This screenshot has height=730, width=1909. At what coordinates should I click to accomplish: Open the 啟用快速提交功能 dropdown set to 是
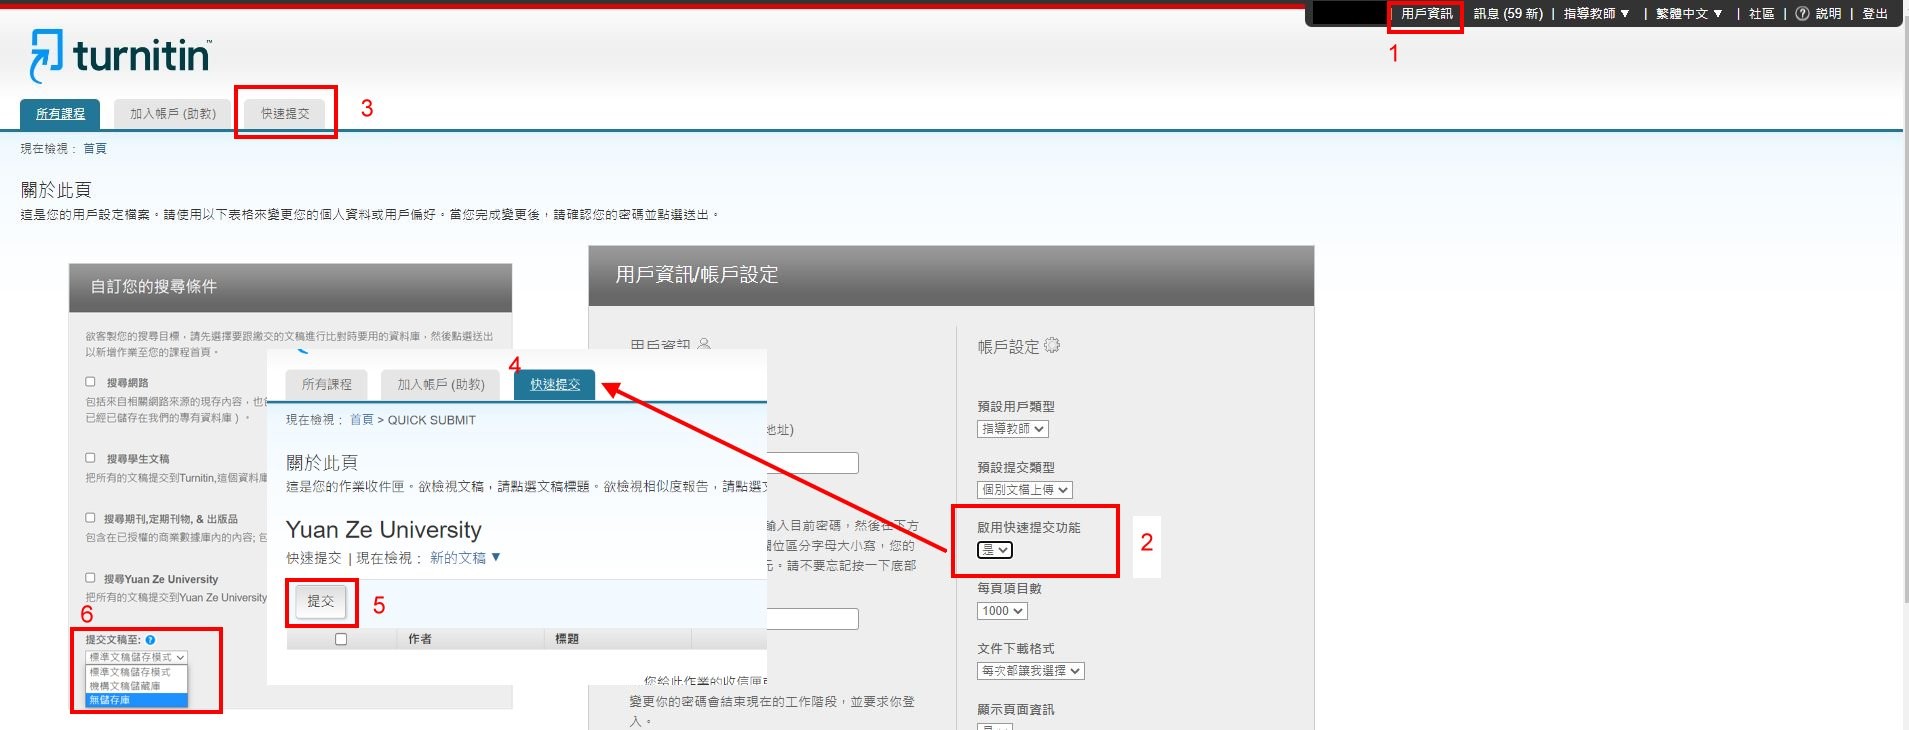click(995, 550)
